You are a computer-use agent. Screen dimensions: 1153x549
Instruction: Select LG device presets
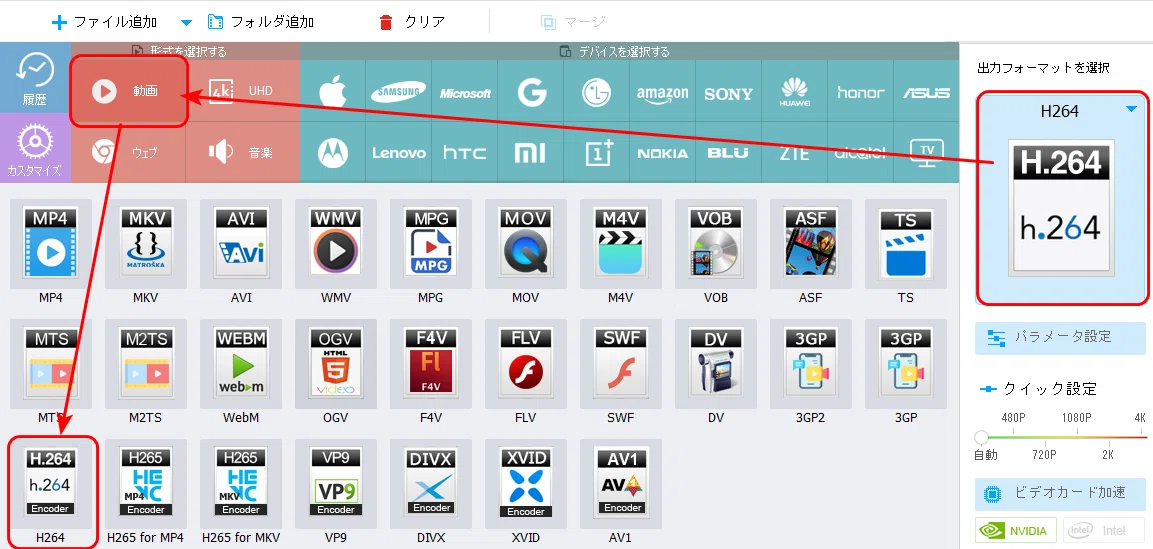[x=596, y=92]
